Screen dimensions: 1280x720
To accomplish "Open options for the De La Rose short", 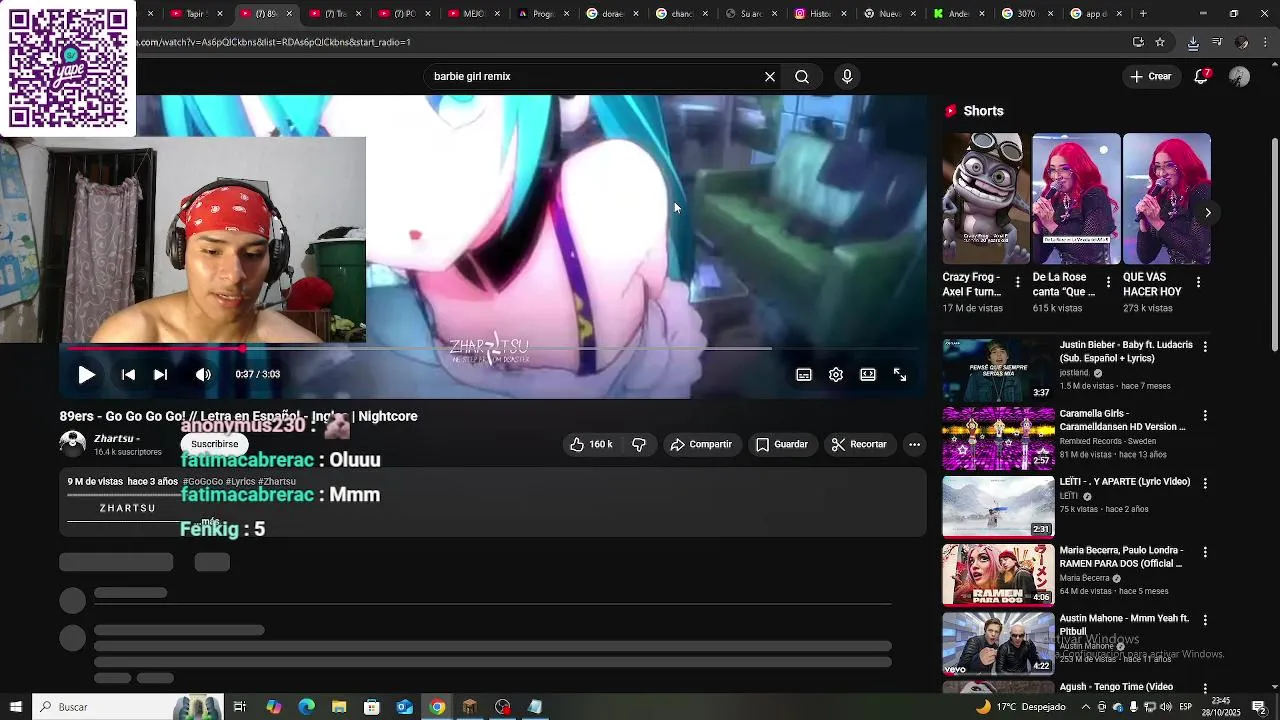I will pos(1108,283).
